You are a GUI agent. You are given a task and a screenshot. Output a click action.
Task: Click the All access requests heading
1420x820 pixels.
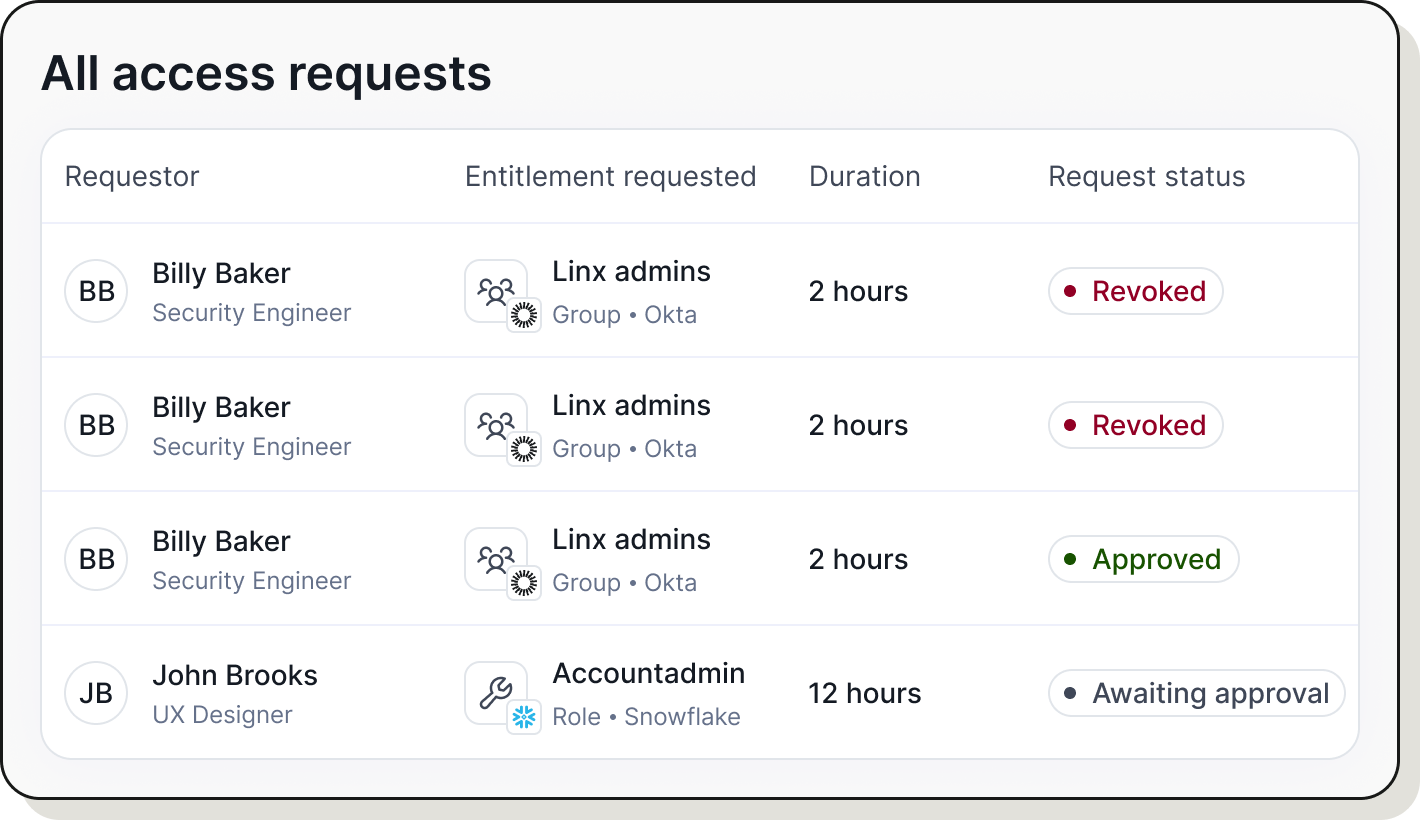click(x=266, y=73)
